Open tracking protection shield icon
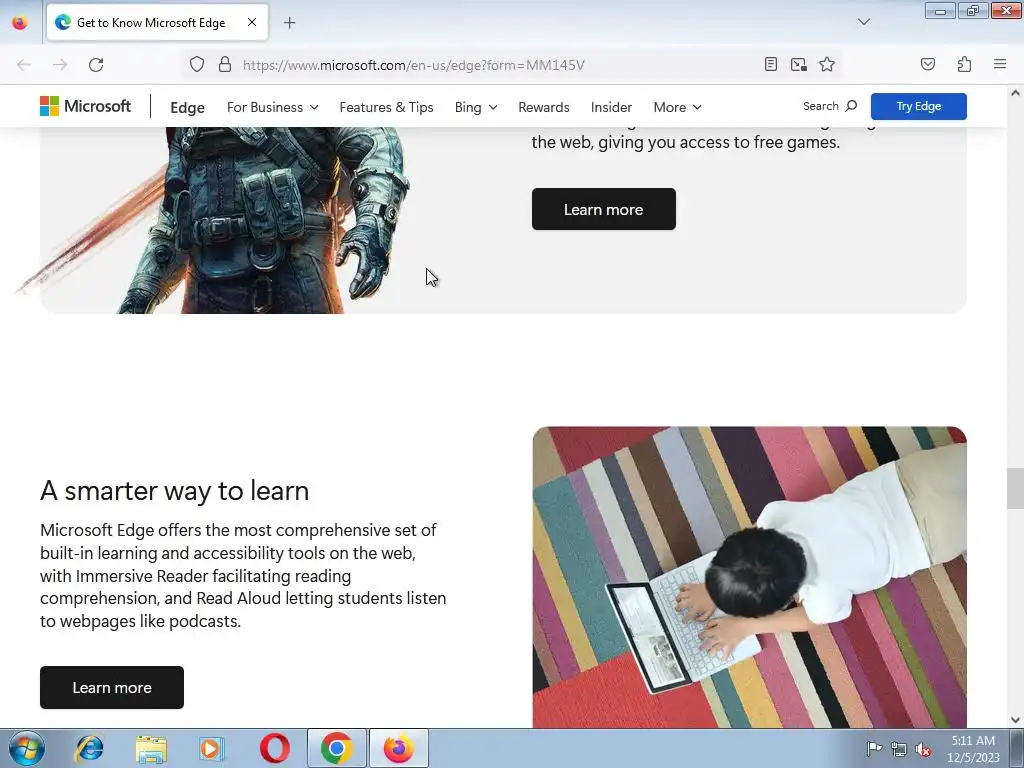This screenshot has width=1024, height=768. pyautogui.click(x=197, y=65)
